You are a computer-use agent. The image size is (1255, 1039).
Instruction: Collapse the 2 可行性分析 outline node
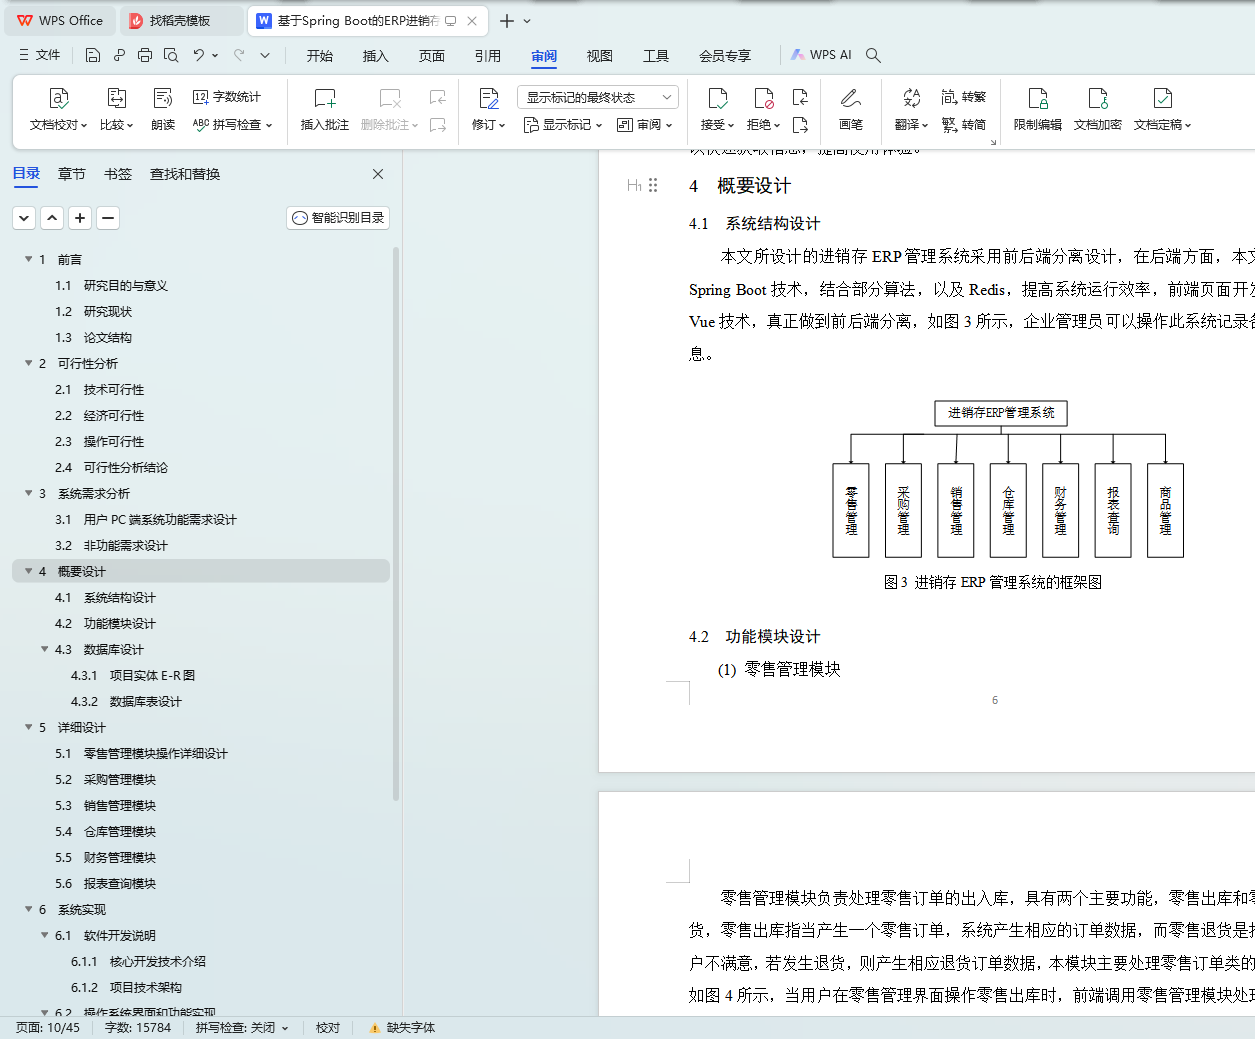(x=28, y=363)
